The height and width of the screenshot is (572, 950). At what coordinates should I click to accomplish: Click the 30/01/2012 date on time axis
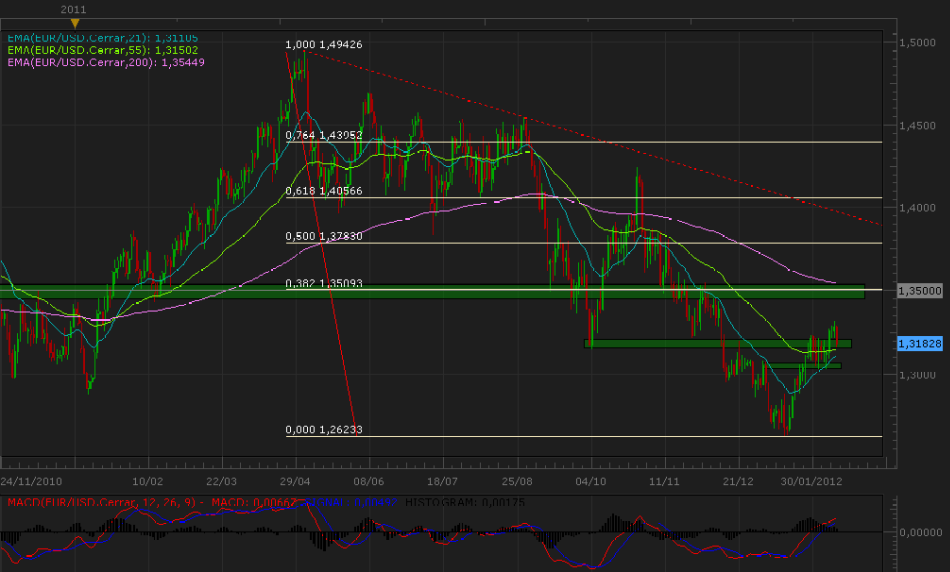point(811,480)
